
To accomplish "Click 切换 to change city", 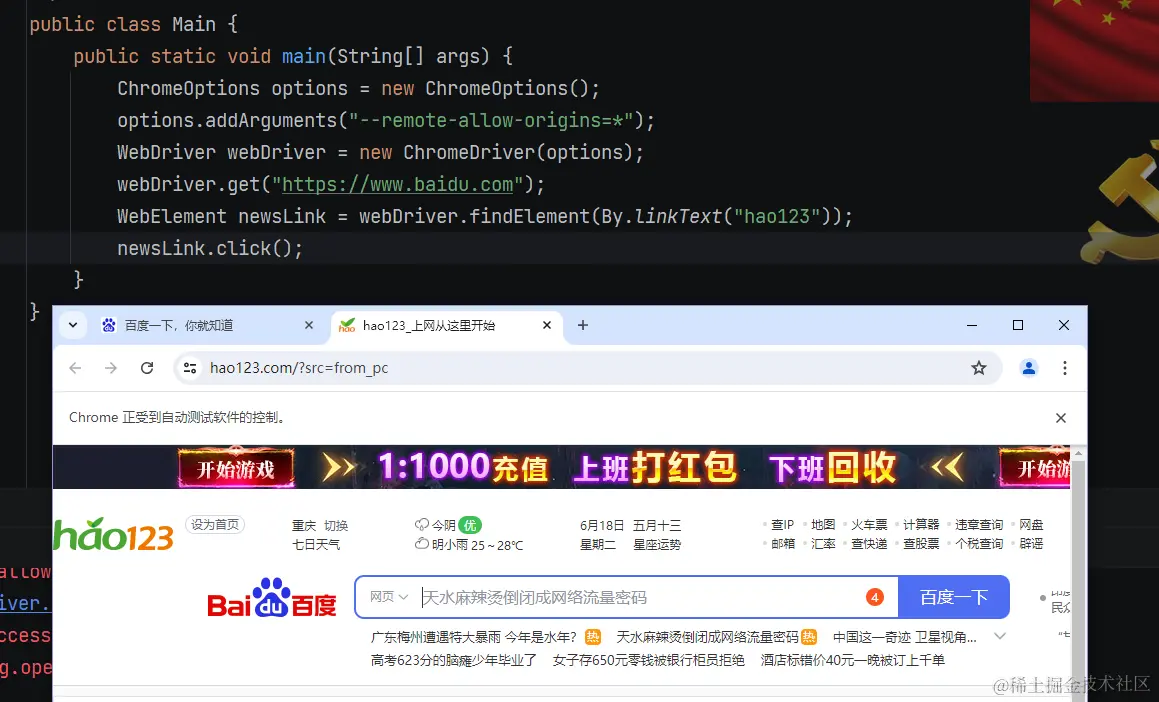I will (x=336, y=525).
